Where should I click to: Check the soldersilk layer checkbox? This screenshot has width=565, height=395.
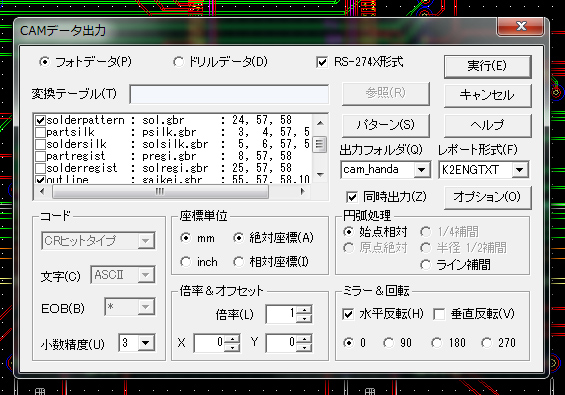[40, 144]
